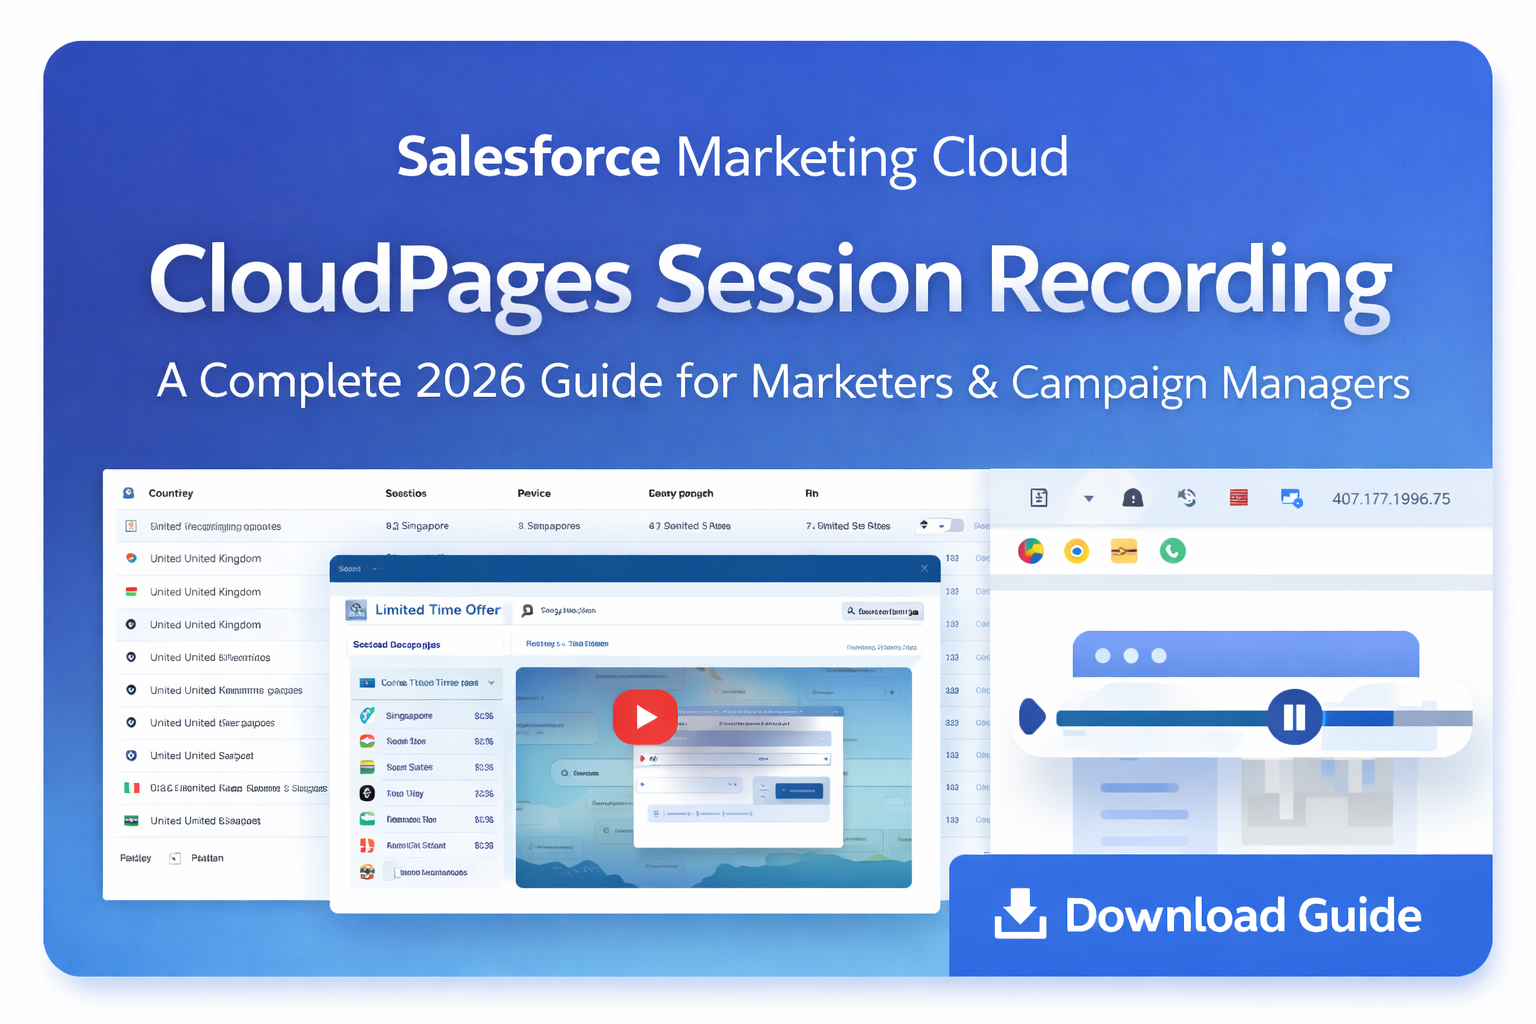
Task: Click the download arrow icon on Download Guide
Action: pyautogui.click(x=1020, y=914)
